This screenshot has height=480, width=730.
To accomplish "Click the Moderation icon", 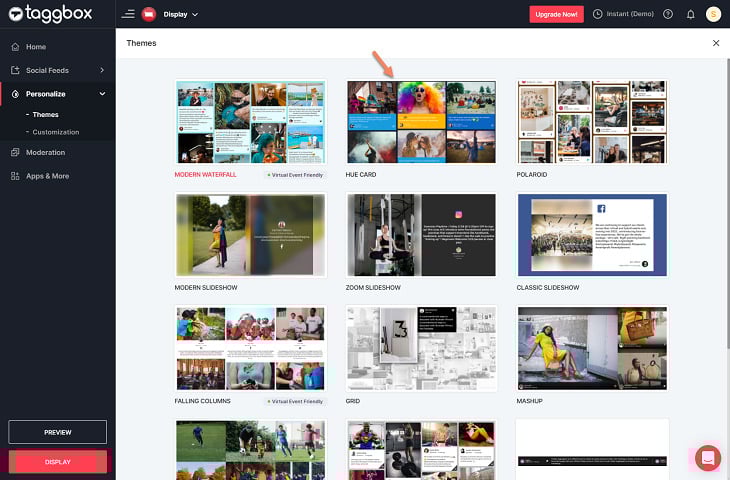I will 15,152.
